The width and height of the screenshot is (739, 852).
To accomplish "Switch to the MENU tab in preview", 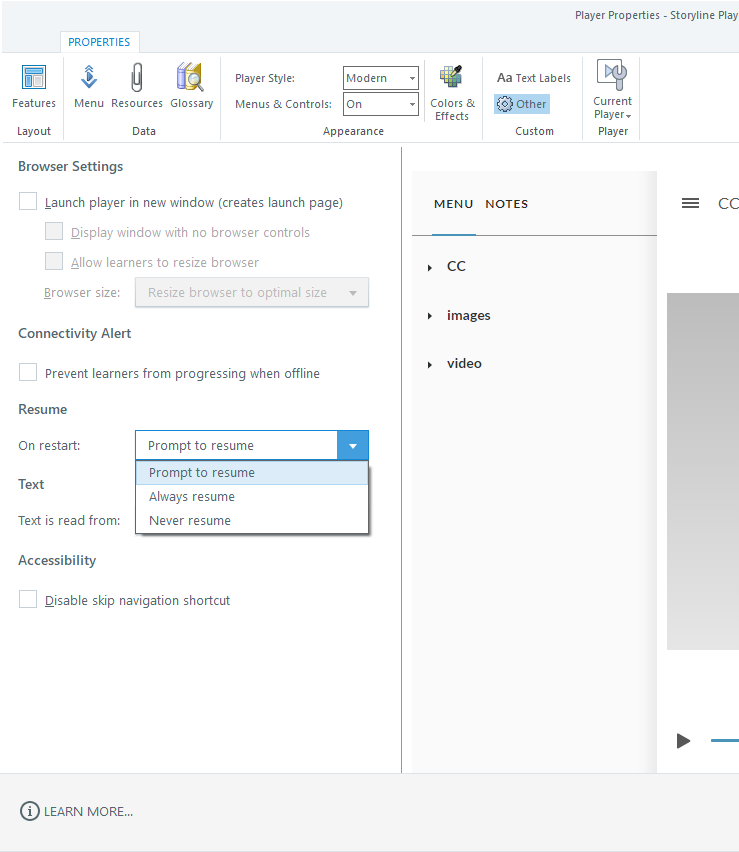I will (453, 204).
